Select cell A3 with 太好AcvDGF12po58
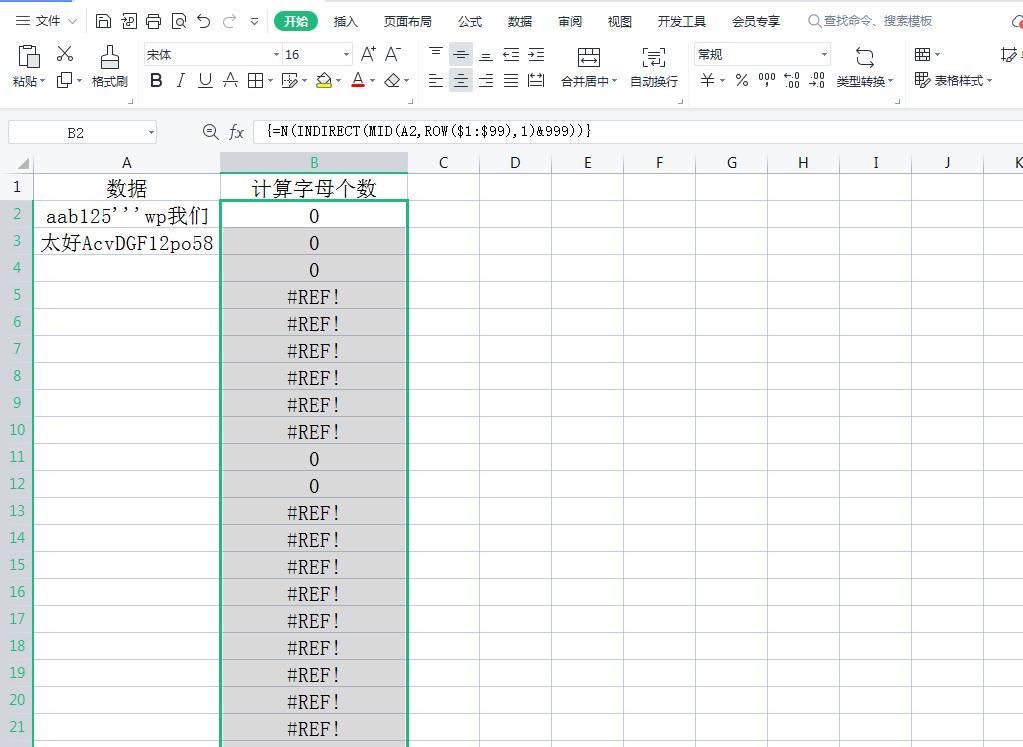 (127, 243)
